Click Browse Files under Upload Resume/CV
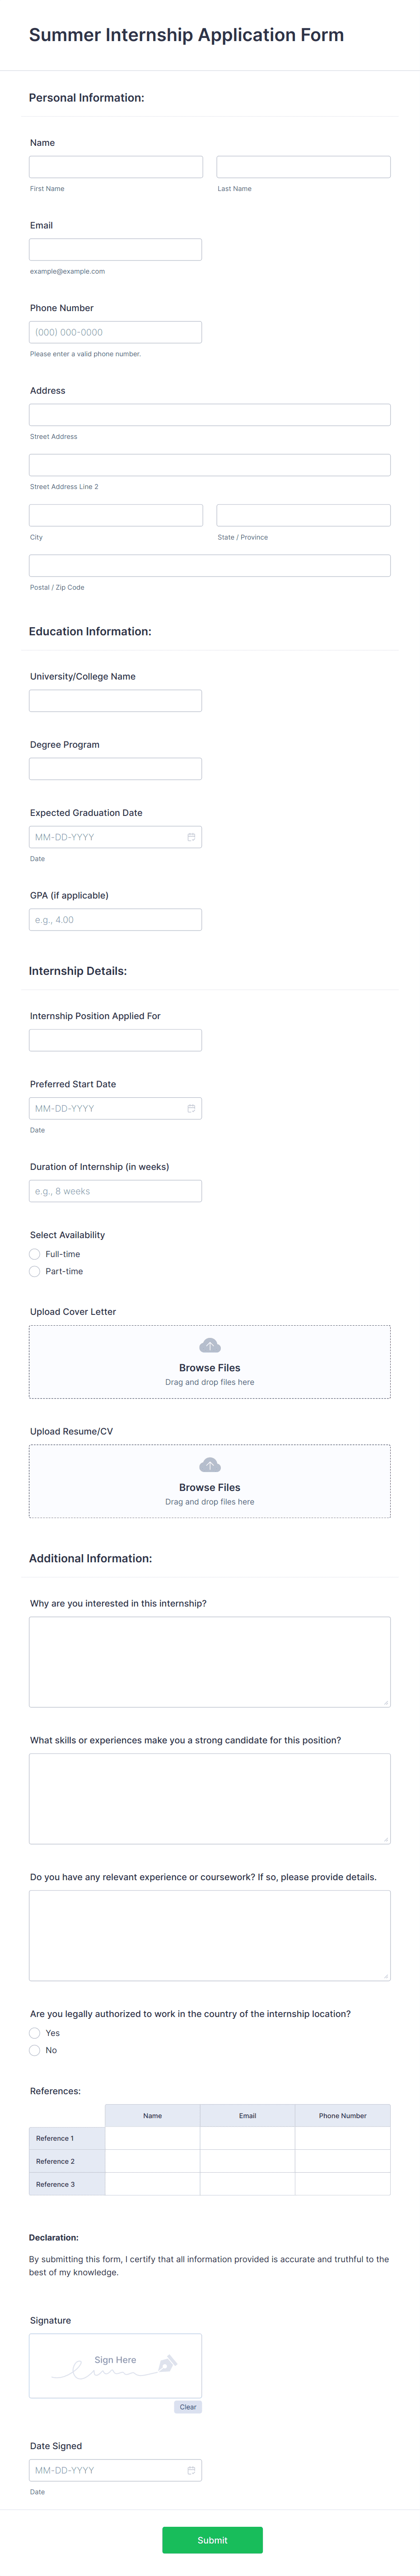The height and width of the screenshot is (2576, 420). click(210, 1487)
